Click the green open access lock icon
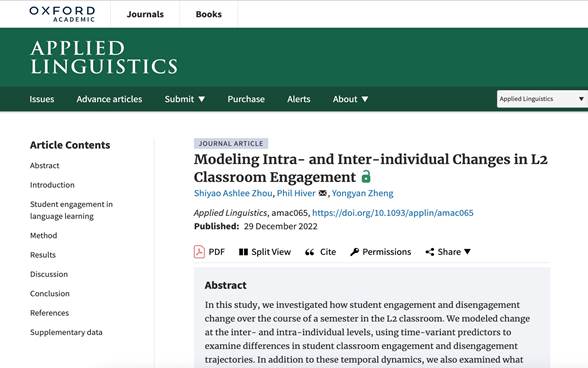 [366, 176]
